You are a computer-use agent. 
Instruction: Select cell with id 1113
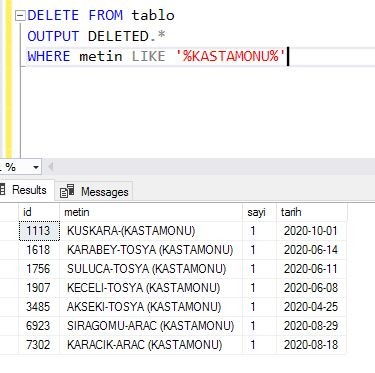(x=39, y=231)
